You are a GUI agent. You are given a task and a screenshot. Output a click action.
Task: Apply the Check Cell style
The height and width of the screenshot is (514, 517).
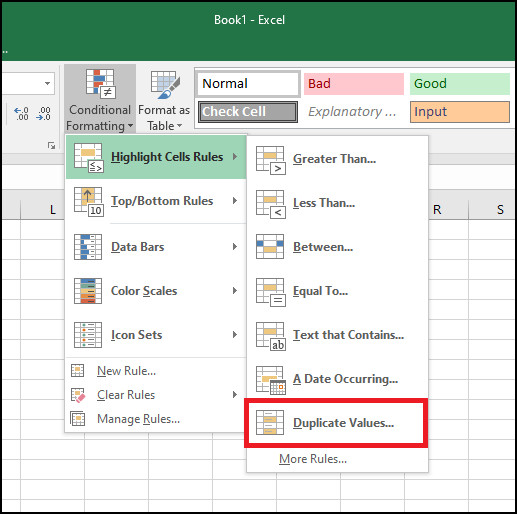point(248,112)
